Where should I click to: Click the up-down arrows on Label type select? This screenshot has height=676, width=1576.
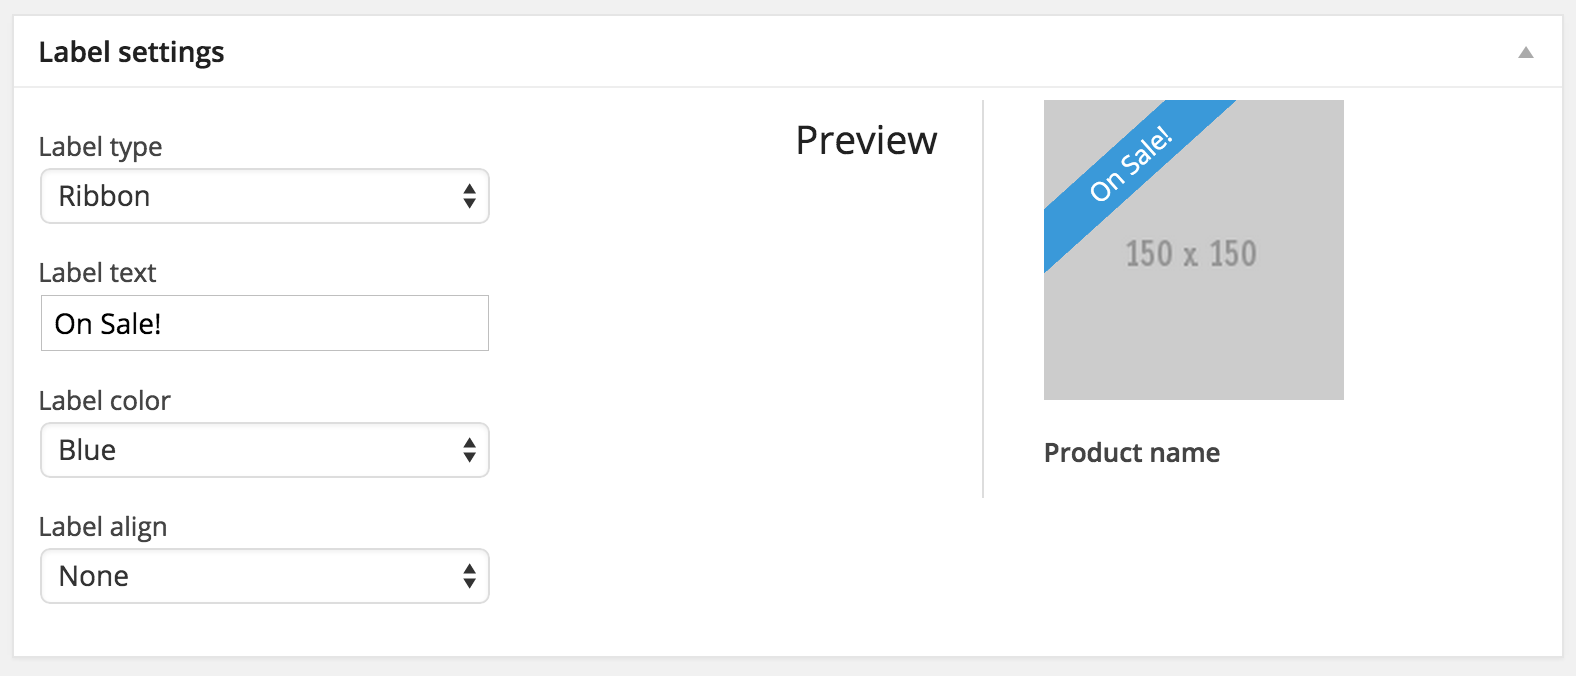[x=469, y=196]
